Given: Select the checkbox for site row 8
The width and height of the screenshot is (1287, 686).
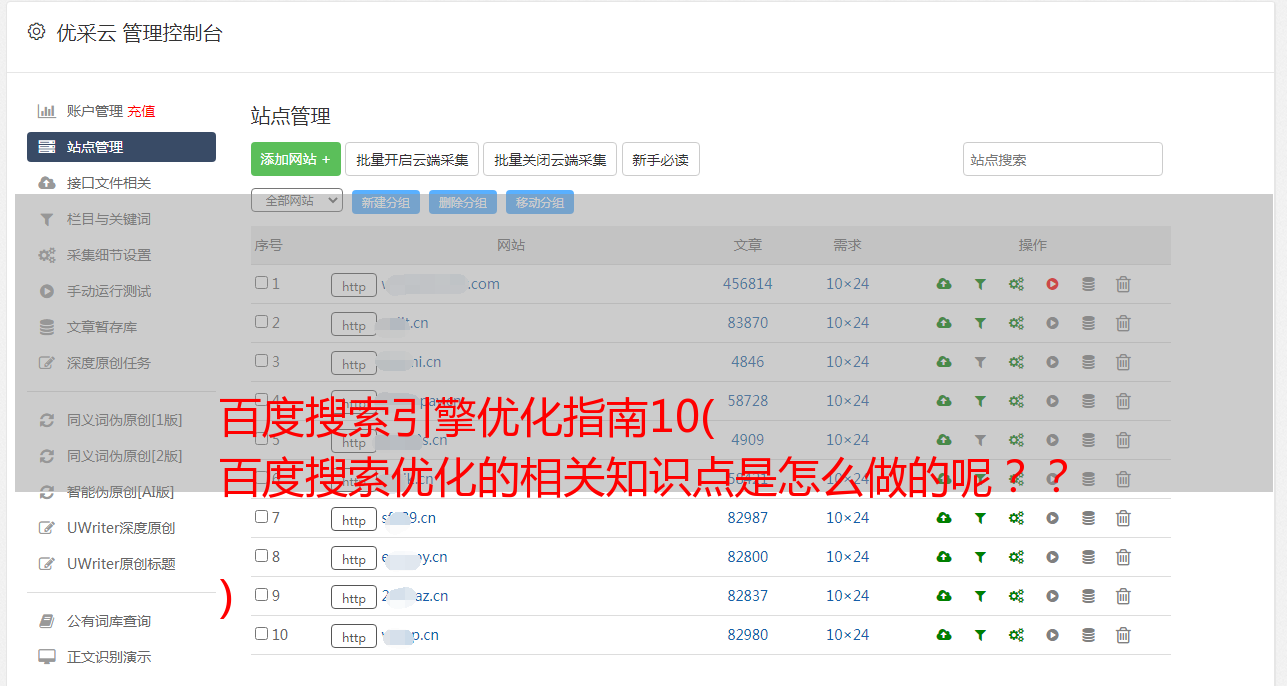Looking at the screenshot, I should (x=261, y=556).
